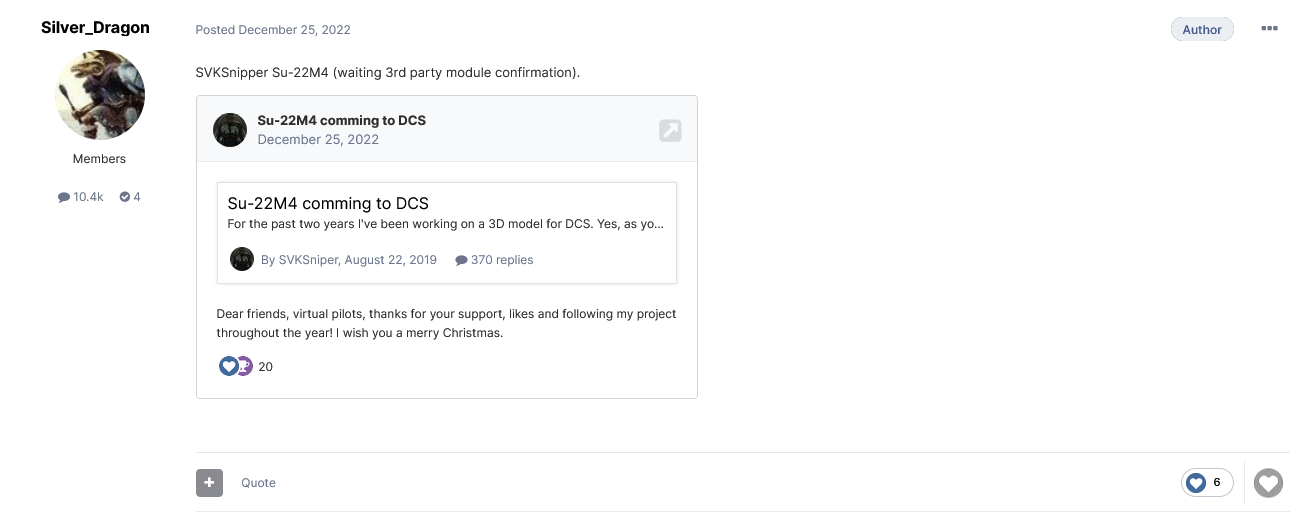1296x512 pixels.
Task: Open SVKSniper's avatar in the quote header
Action: 230,130
